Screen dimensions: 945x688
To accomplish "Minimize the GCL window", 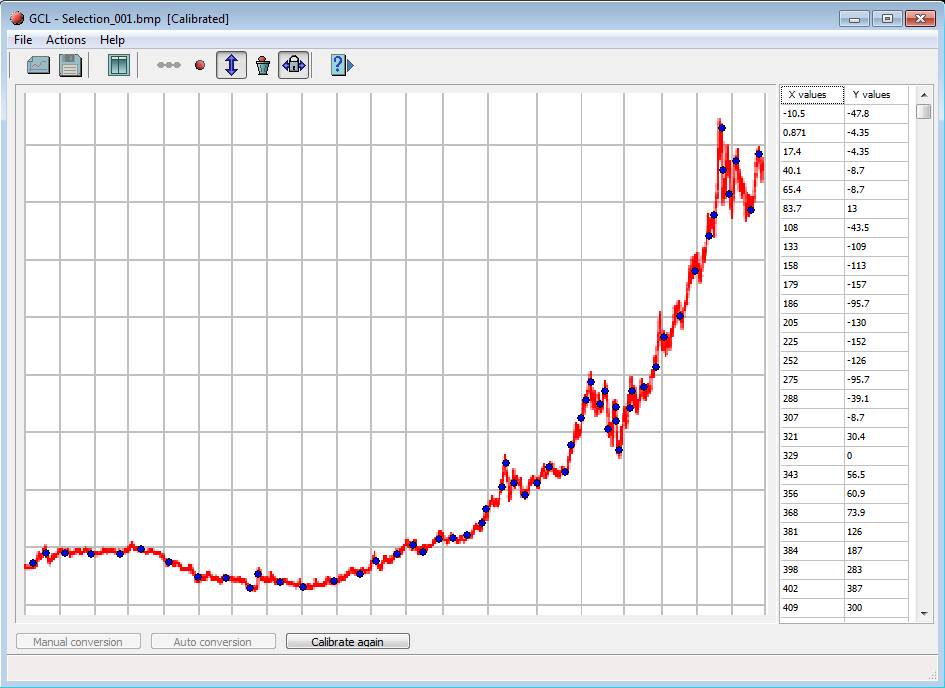I will tap(854, 19).
